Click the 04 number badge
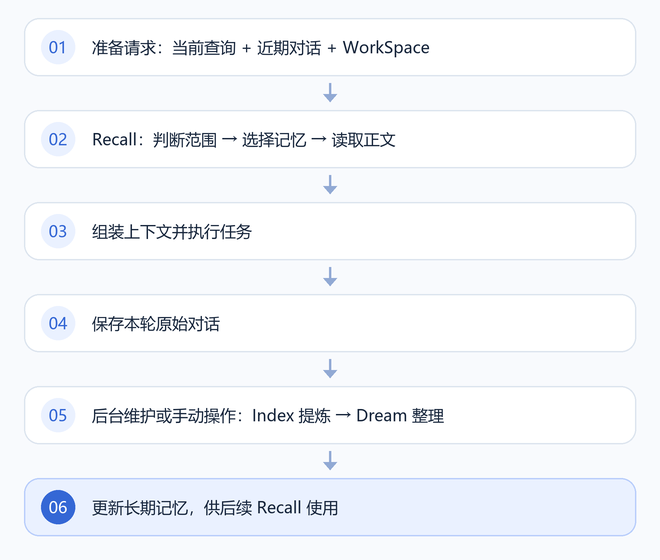The height and width of the screenshot is (560, 660). pyautogui.click(x=58, y=323)
